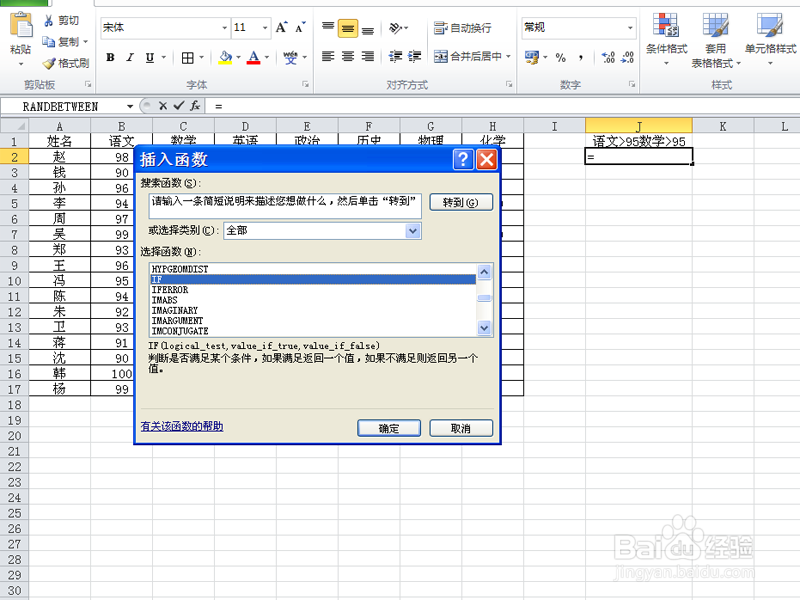Click 合并后居中 merge and center
Viewport: 800px width, 600px height.
pos(468,56)
